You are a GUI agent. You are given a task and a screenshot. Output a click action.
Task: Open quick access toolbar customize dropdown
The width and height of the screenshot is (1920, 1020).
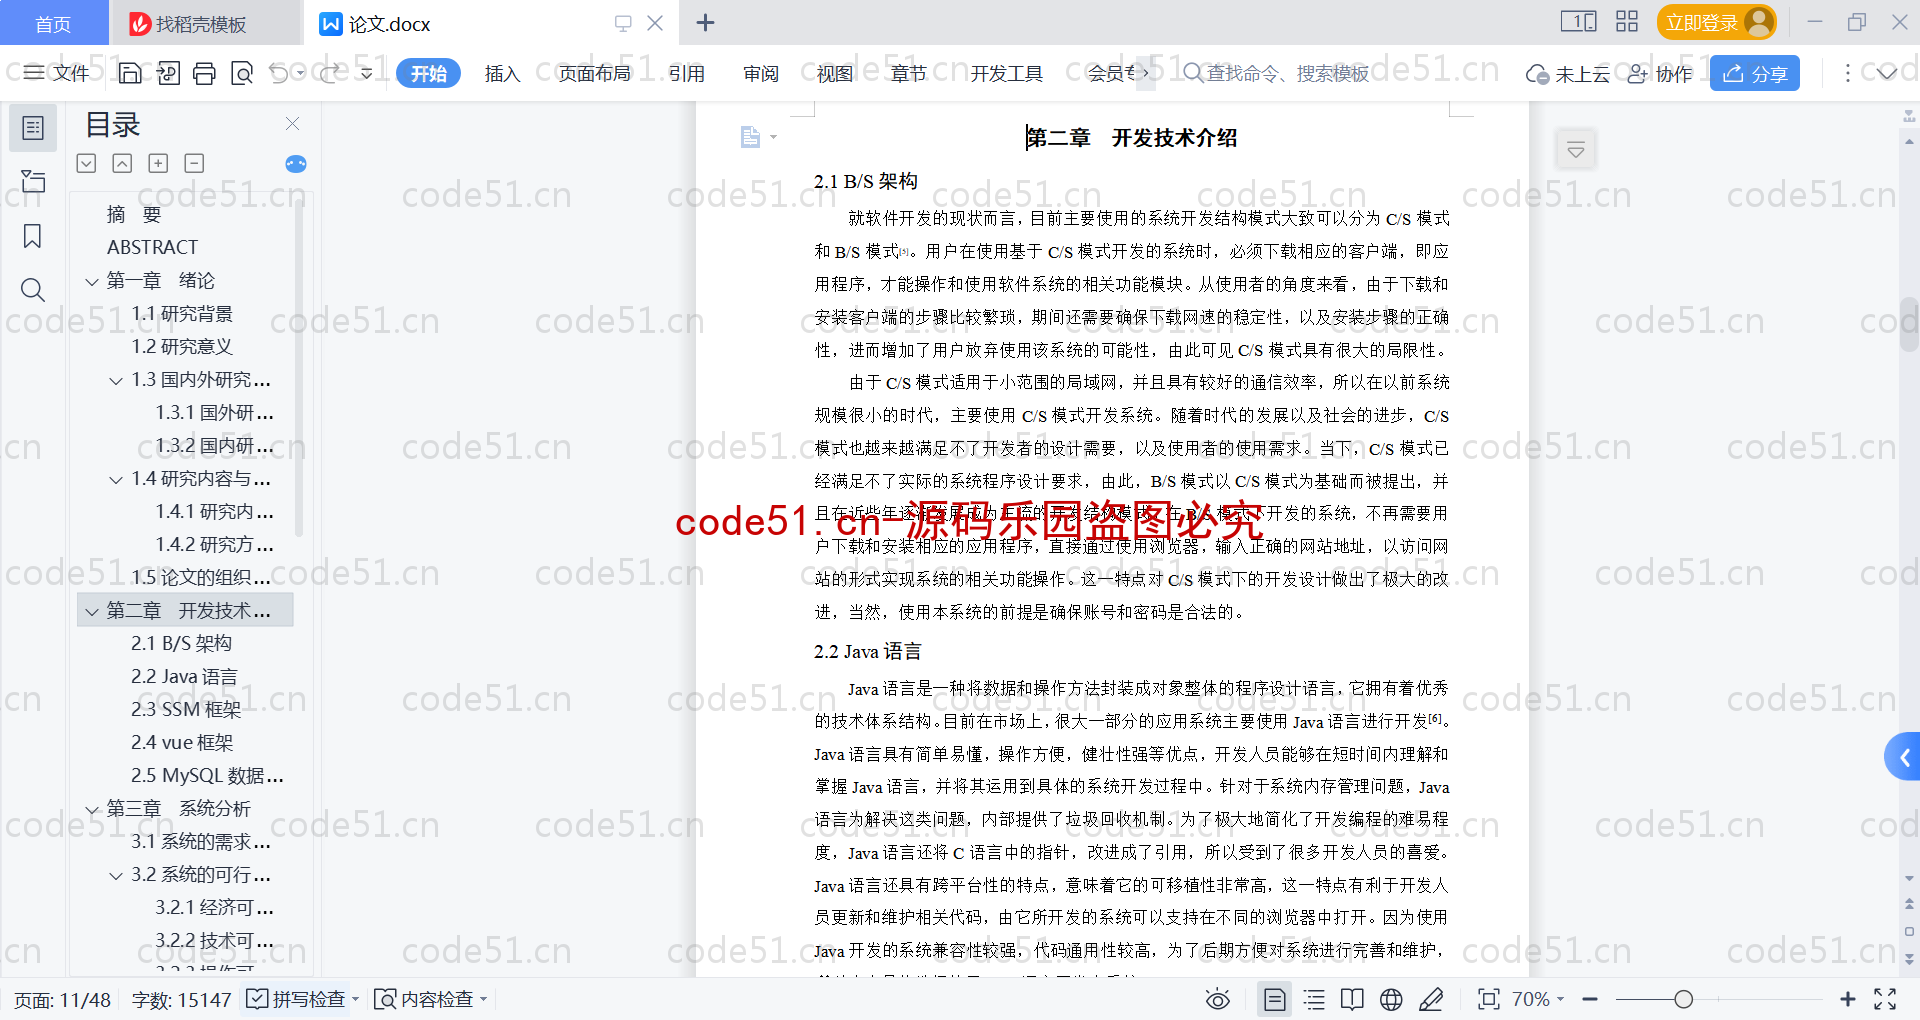(x=367, y=73)
